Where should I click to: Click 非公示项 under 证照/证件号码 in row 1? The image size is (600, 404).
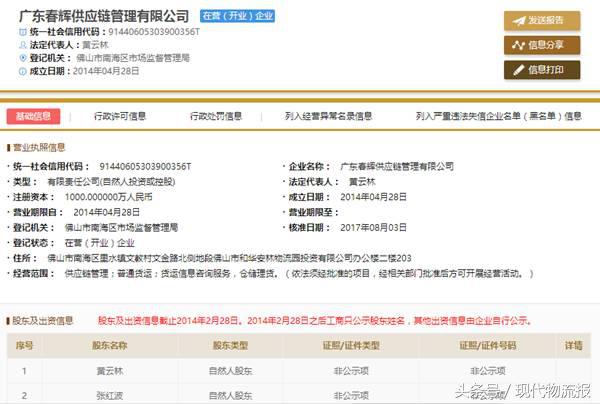pos(488,371)
